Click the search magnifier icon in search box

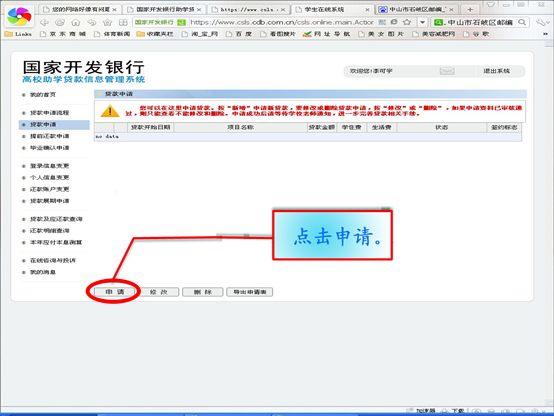click(x=522, y=22)
